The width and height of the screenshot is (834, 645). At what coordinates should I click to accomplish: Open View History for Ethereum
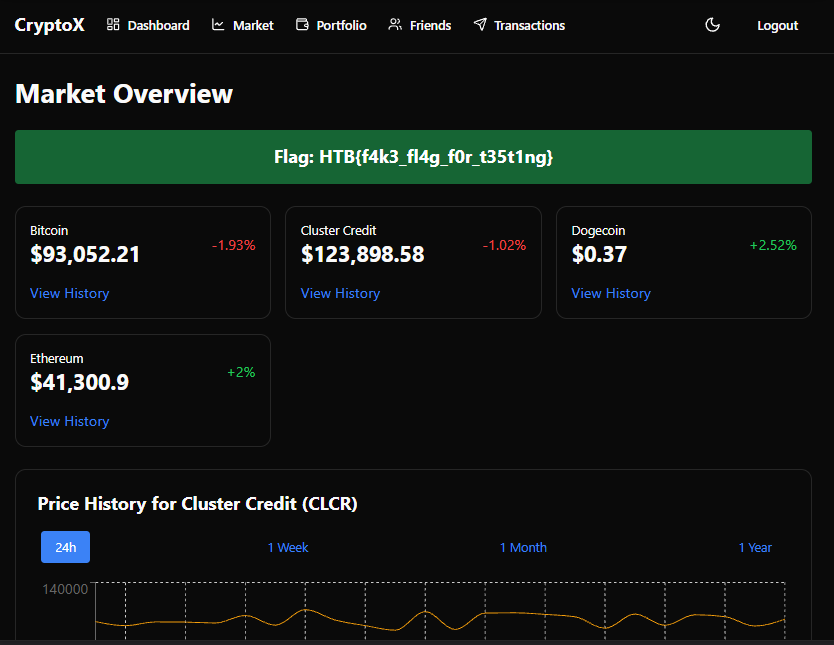[x=69, y=421]
